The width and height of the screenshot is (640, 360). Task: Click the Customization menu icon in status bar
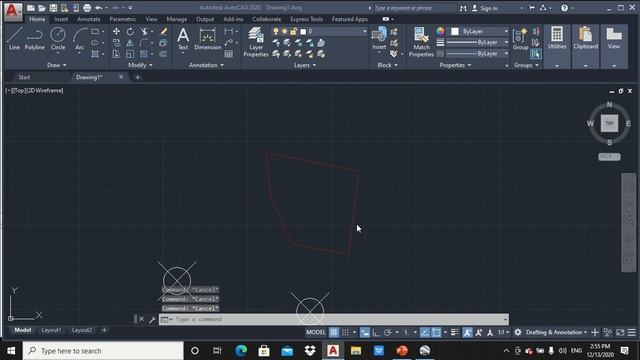631,332
